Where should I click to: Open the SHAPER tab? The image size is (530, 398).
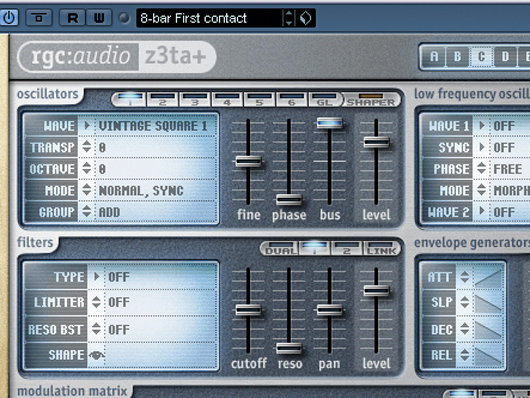point(371,99)
